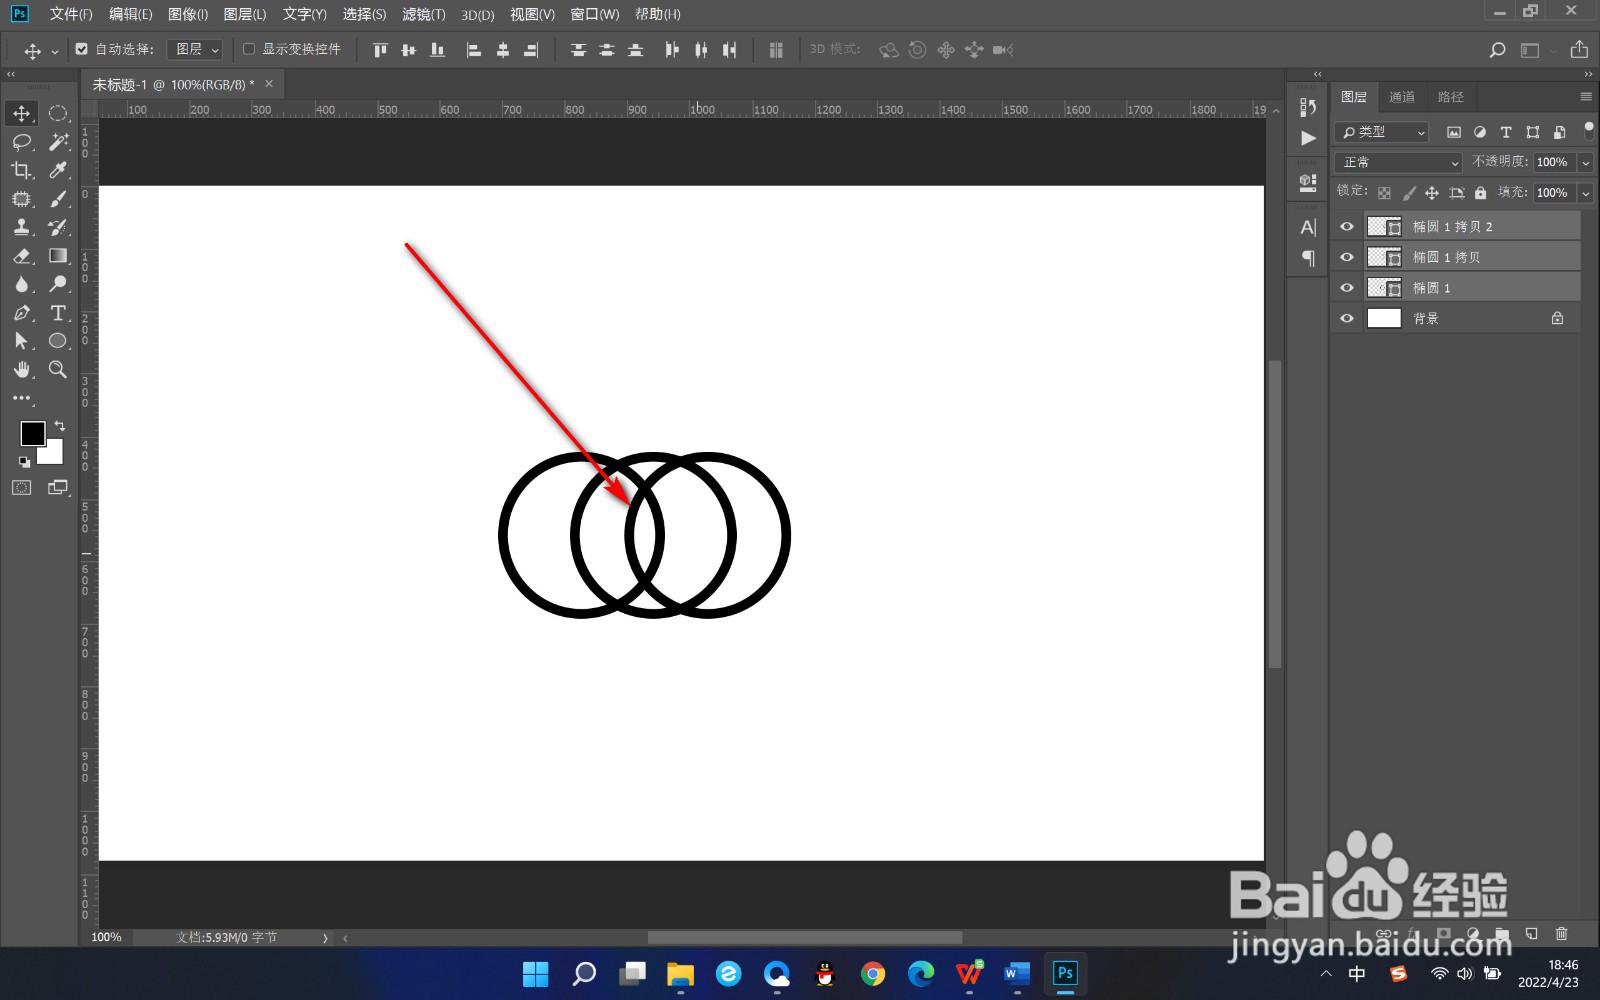Toggle lock position icon
Screen dimensions: 1600x1000
coord(1432,193)
